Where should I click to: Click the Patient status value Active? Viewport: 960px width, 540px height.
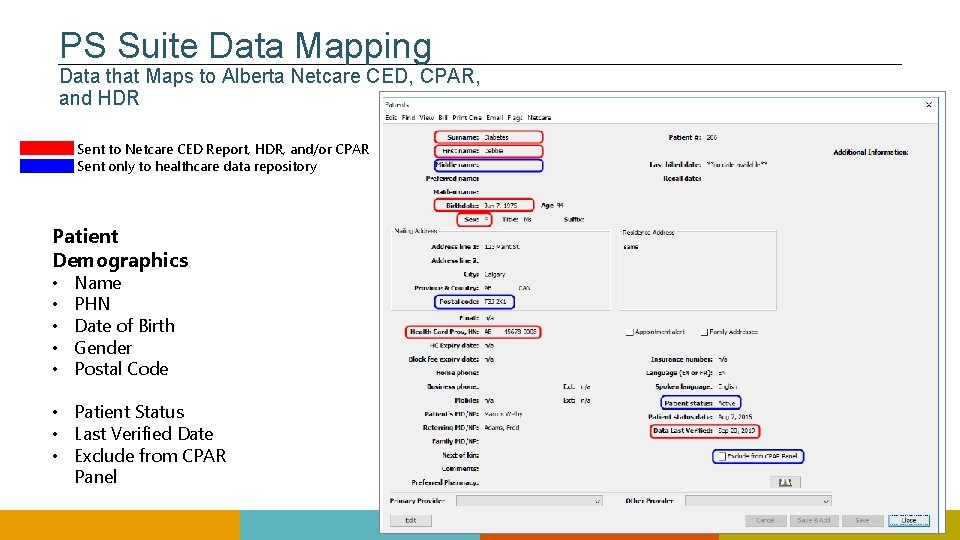click(727, 403)
